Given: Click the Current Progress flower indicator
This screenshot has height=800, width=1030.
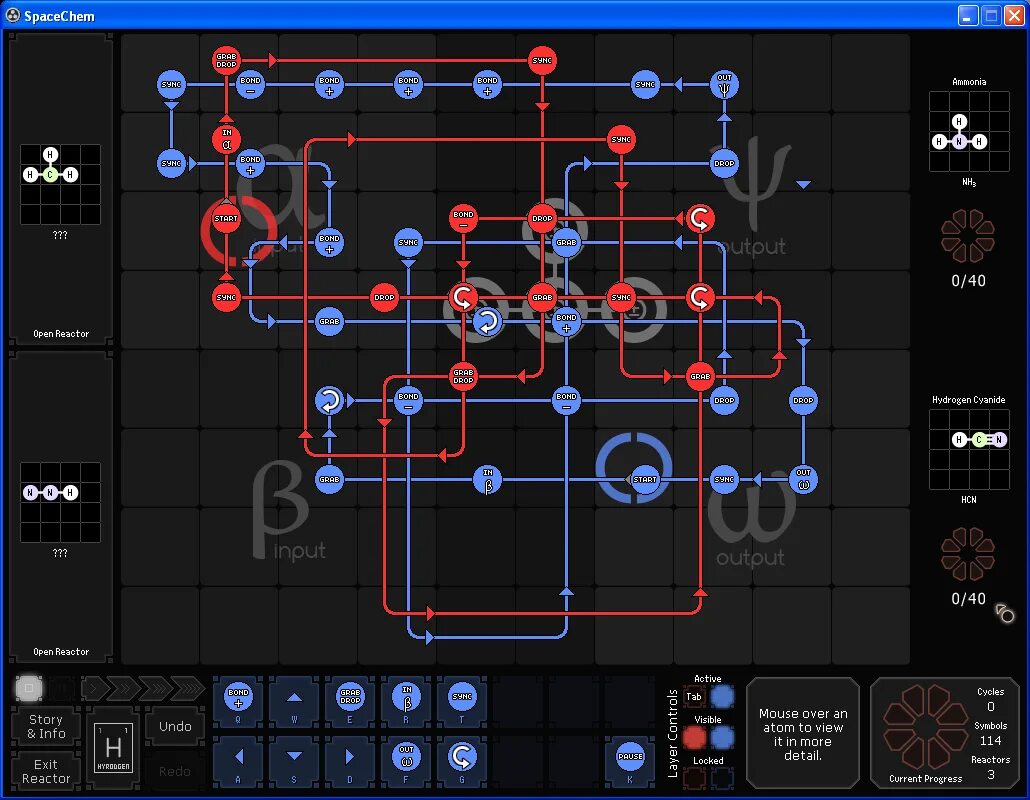Looking at the screenshot, I should coord(925,726).
